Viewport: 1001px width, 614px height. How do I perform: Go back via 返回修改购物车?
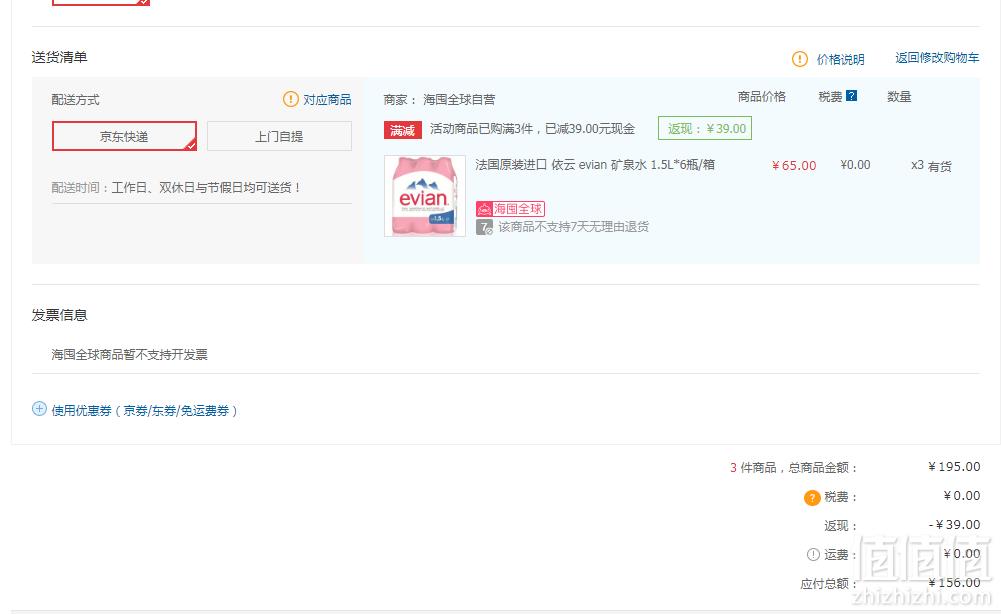[x=937, y=58]
